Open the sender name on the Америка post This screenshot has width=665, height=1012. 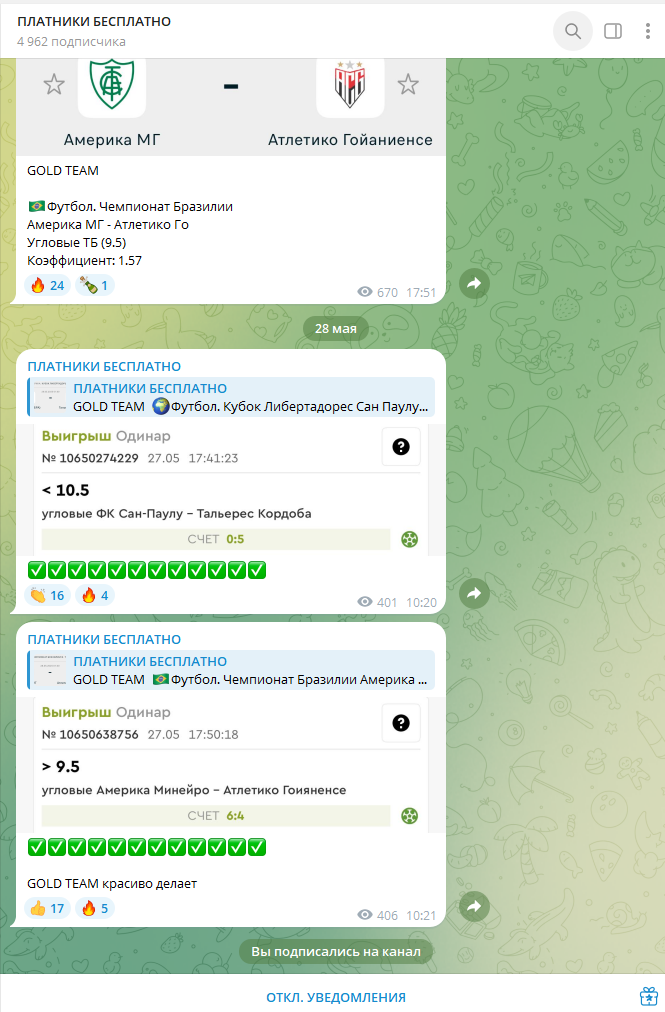tap(104, 639)
